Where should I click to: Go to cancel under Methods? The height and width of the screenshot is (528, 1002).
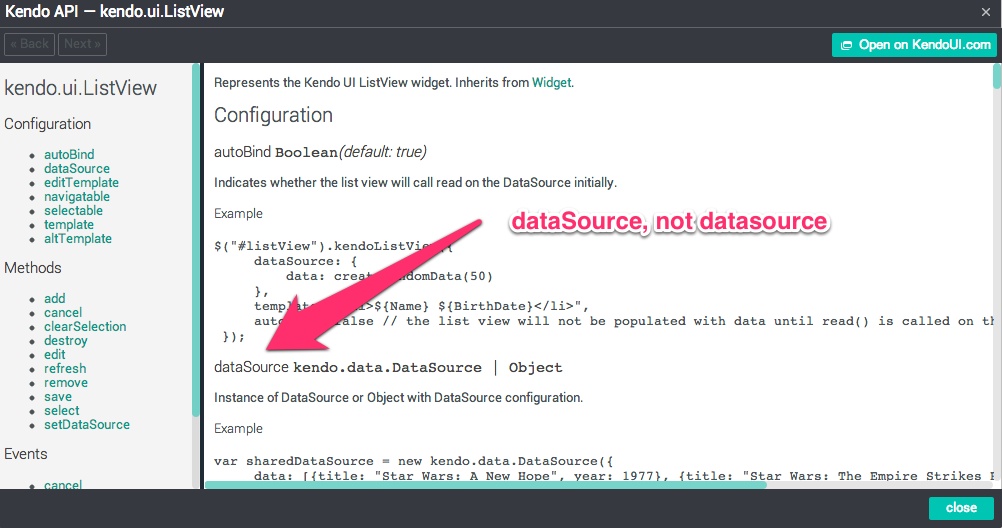tap(63, 313)
